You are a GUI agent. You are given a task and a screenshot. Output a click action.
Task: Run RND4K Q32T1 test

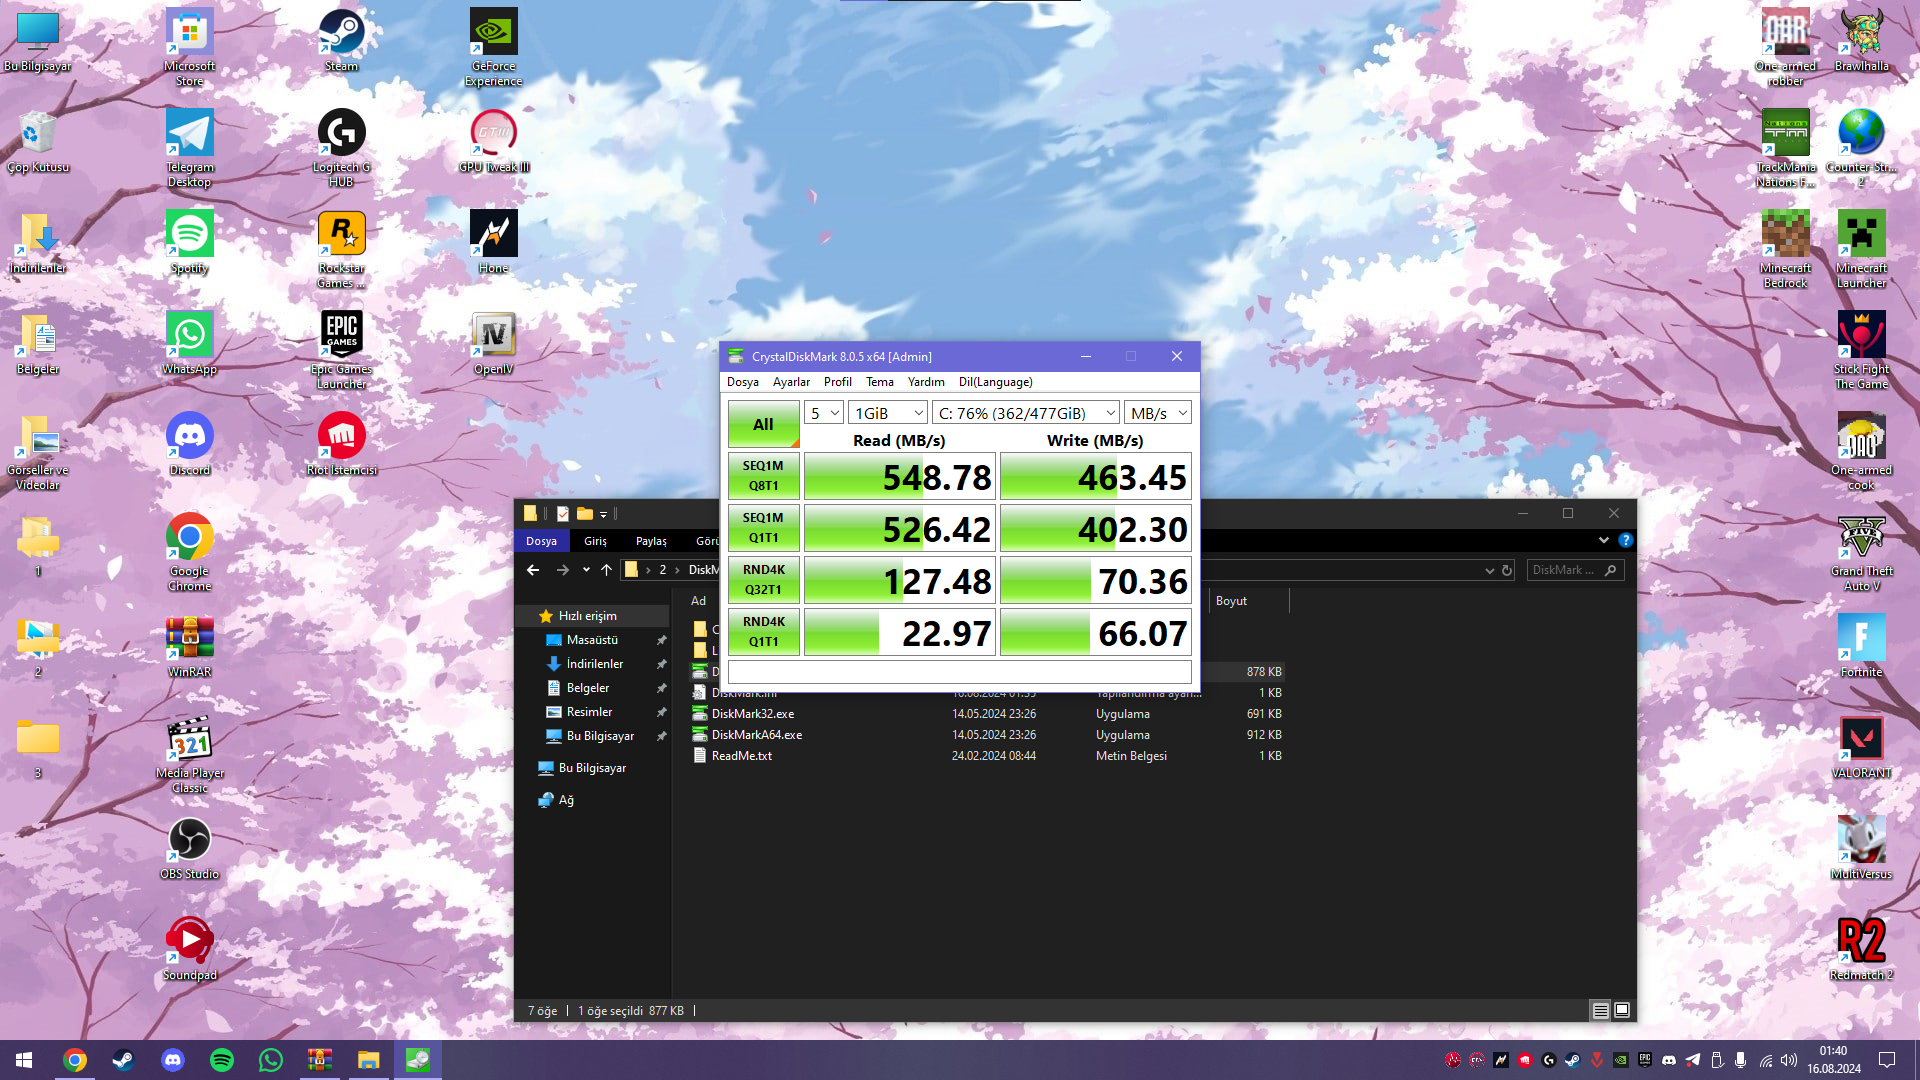point(764,580)
